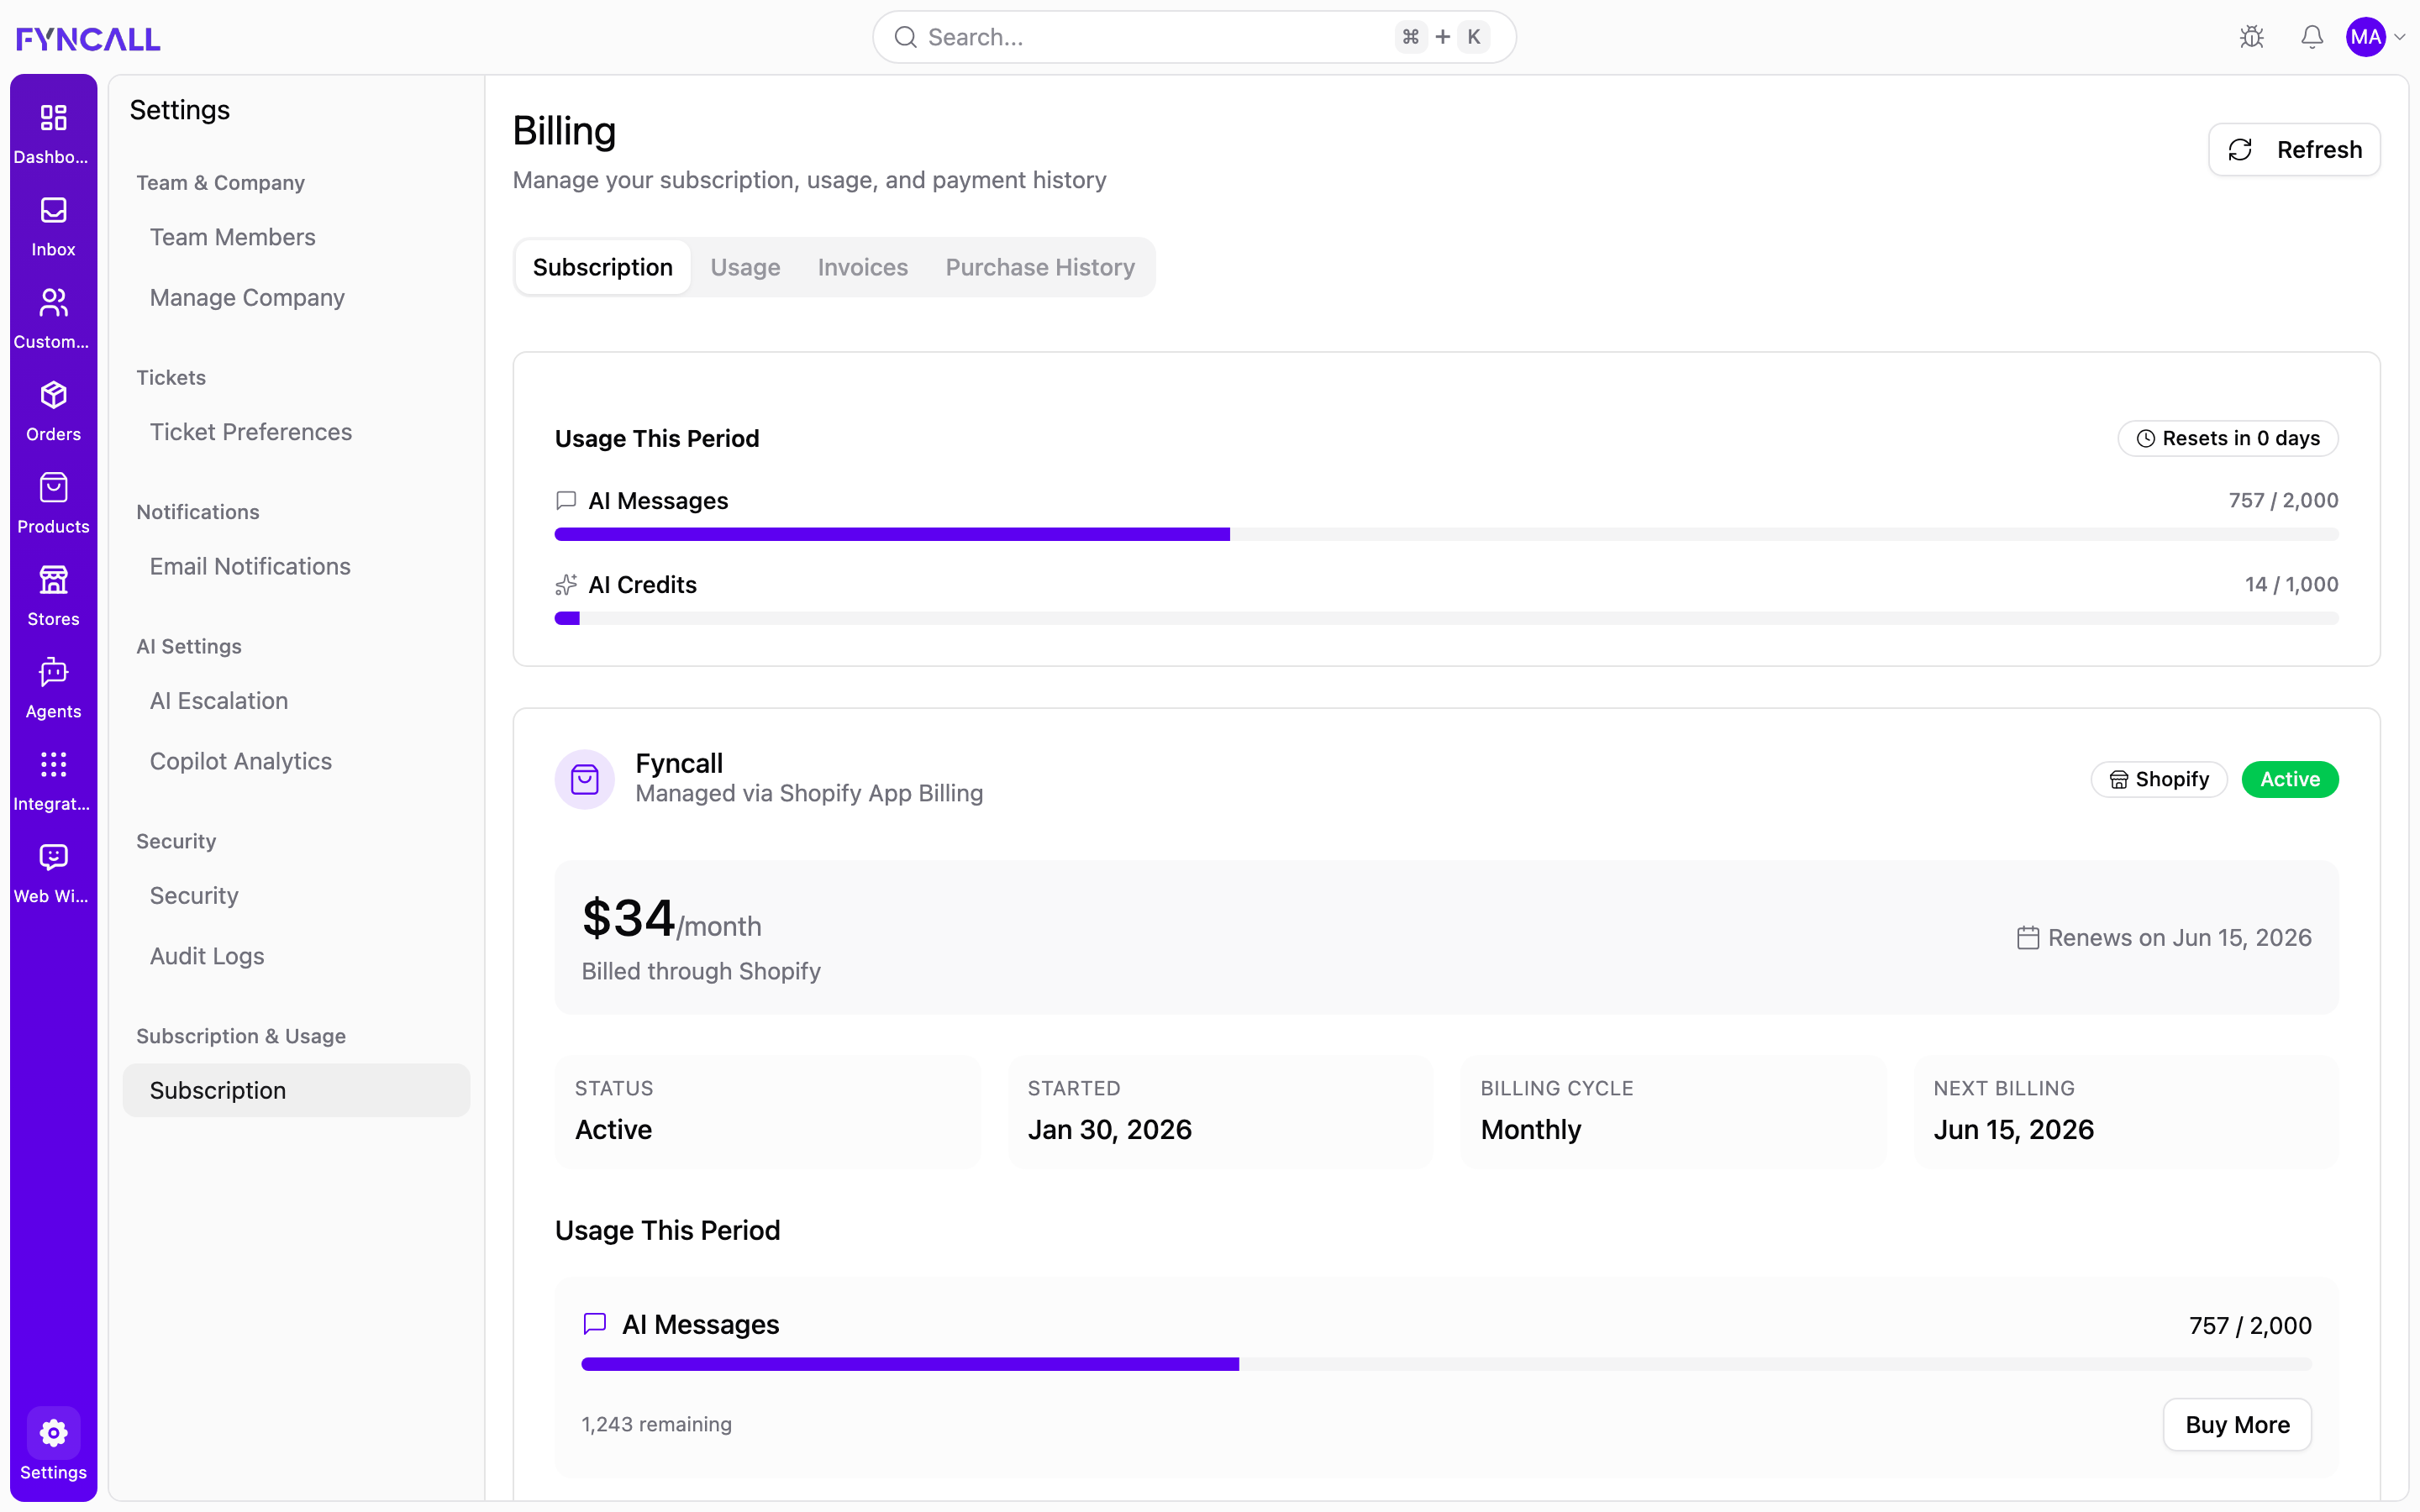Click the Buy More button
Screen dimensions: 2420x1512
click(2237, 1424)
